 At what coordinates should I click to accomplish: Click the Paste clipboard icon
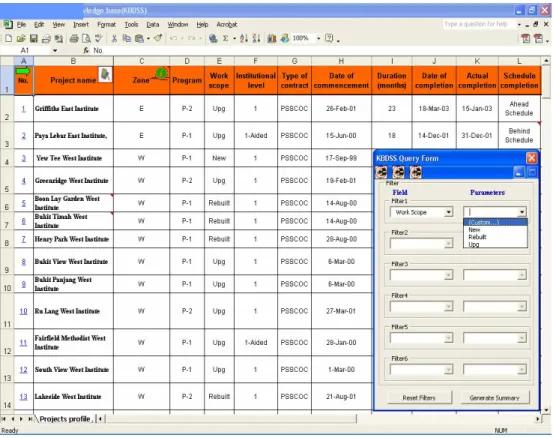coord(140,38)
